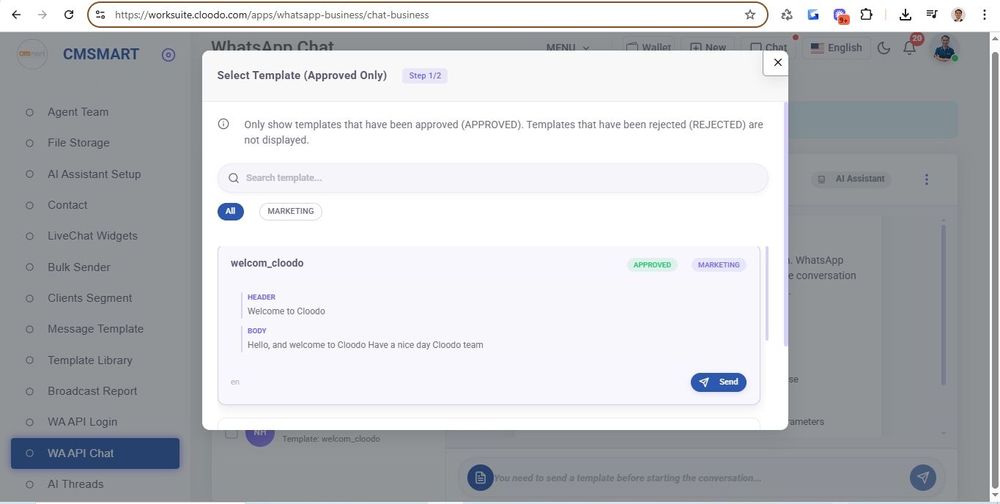Click the New plus icon in header
The height and width of the screenshot is (504, 1000).
pyautogui.click(x=707, y=48)
